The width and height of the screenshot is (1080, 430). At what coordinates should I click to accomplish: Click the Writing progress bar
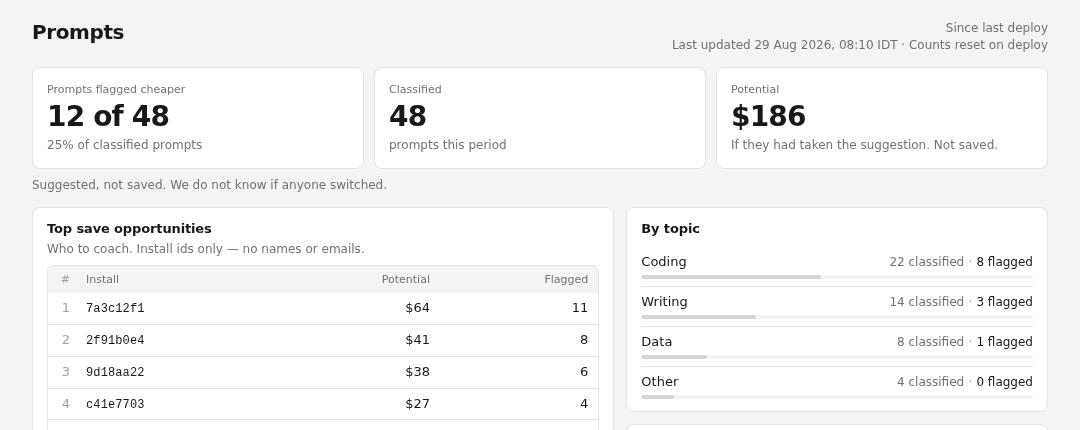[x=837, y=317]
